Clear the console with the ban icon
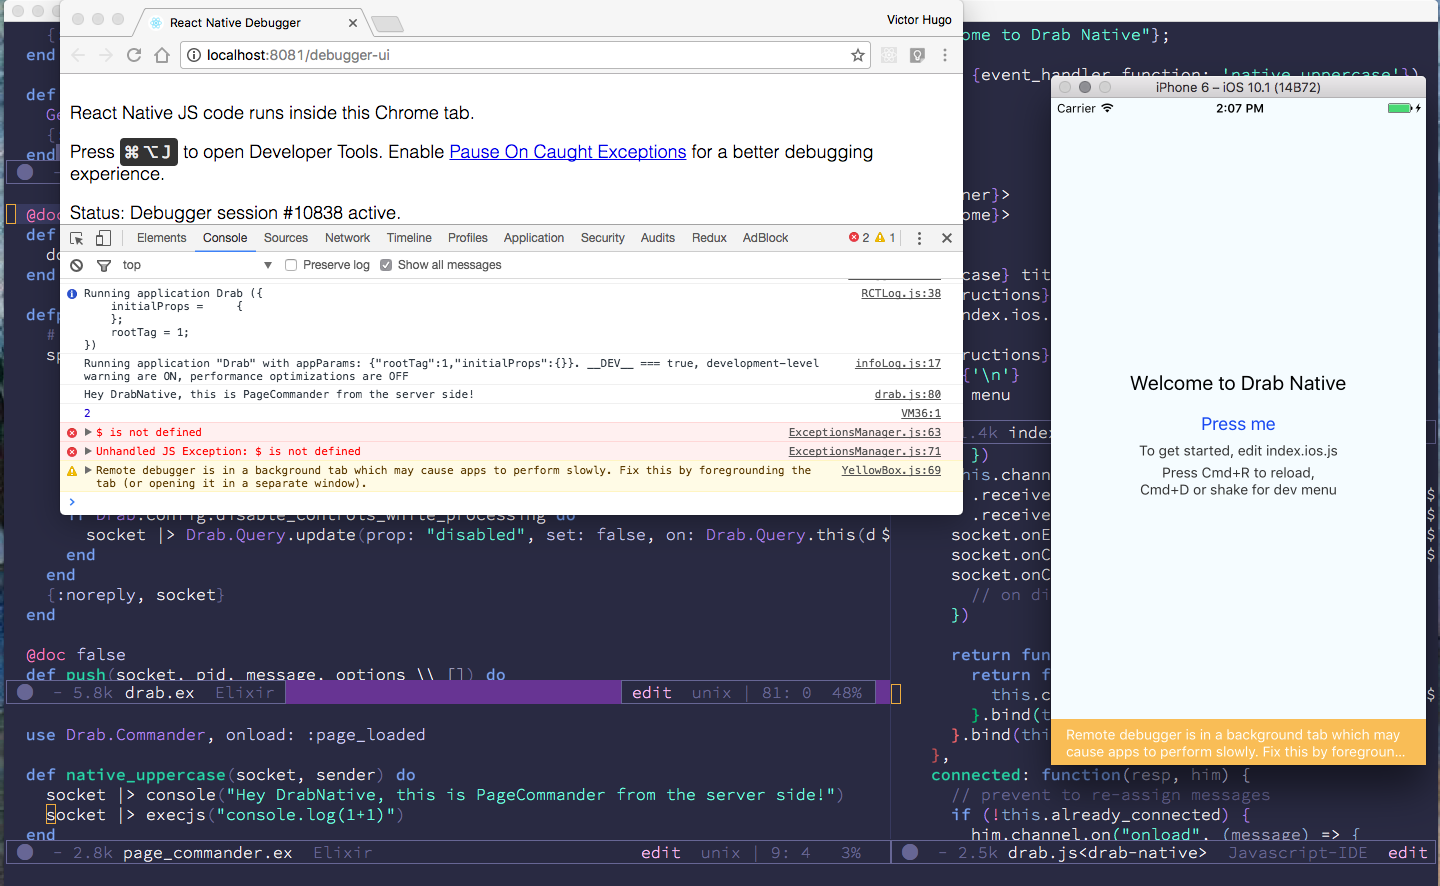 77,265
